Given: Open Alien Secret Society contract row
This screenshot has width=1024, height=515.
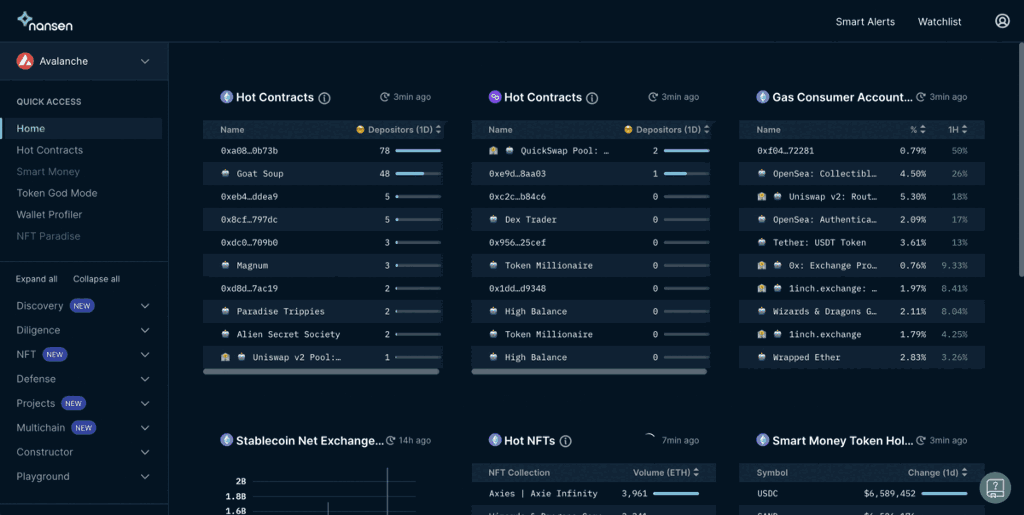Looking at the screenshot, I should tap(323, 334).
